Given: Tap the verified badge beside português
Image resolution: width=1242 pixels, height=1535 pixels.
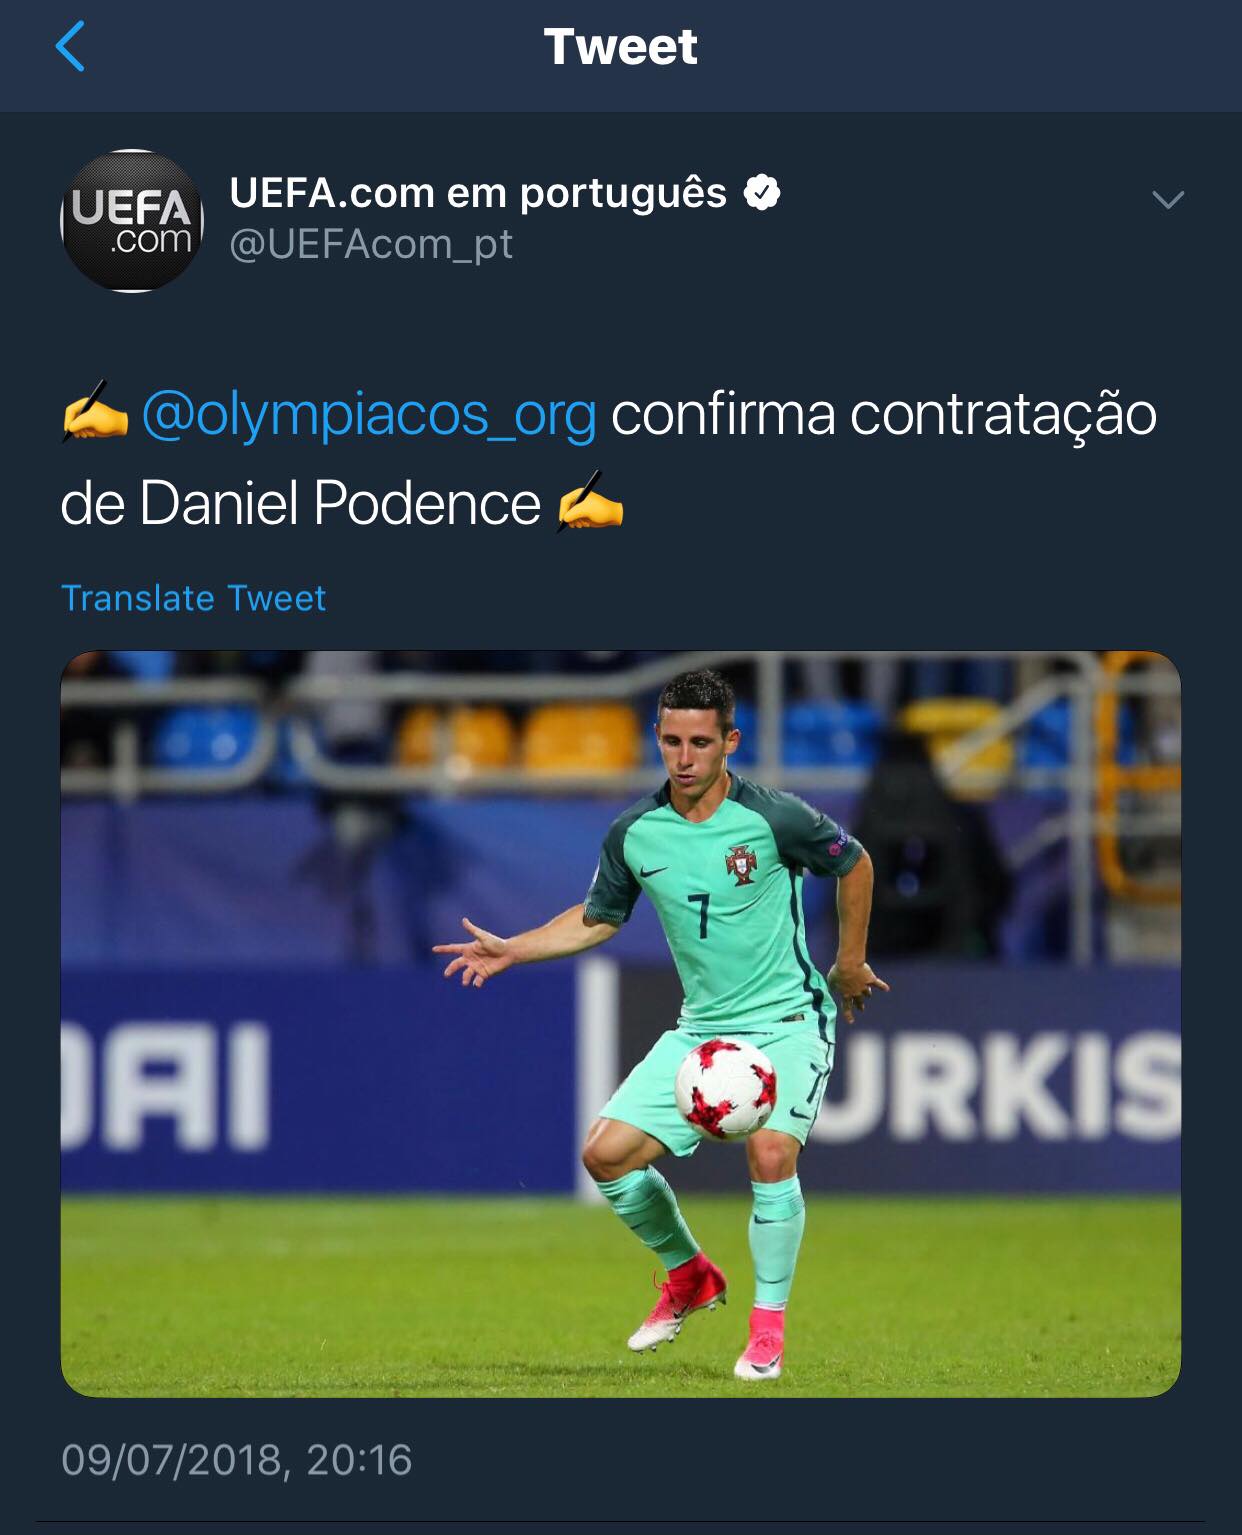Looking at the screenshot, I should click(x=762, y=192).
